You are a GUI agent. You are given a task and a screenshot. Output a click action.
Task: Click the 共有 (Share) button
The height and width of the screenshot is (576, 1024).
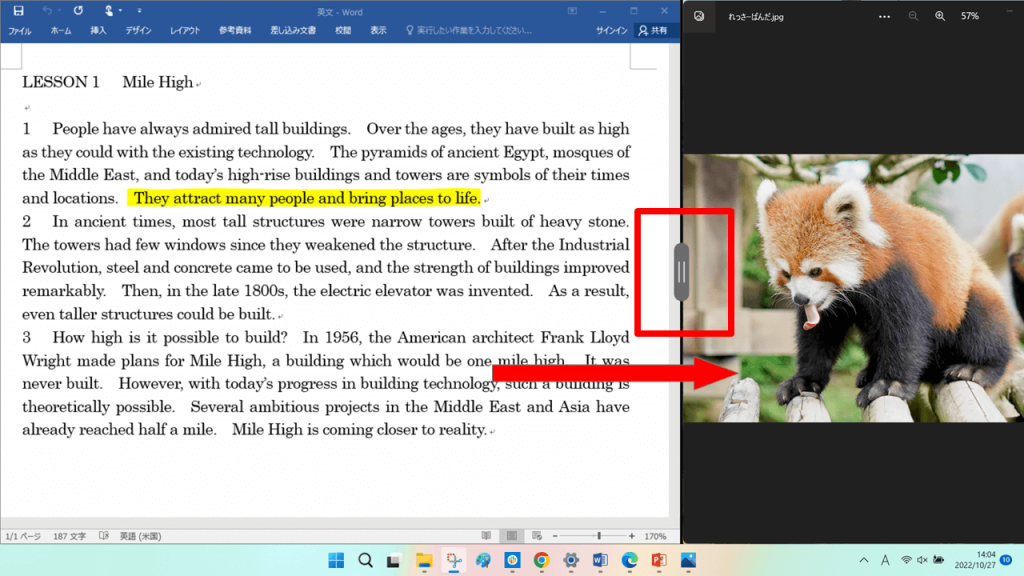(653, 31)
